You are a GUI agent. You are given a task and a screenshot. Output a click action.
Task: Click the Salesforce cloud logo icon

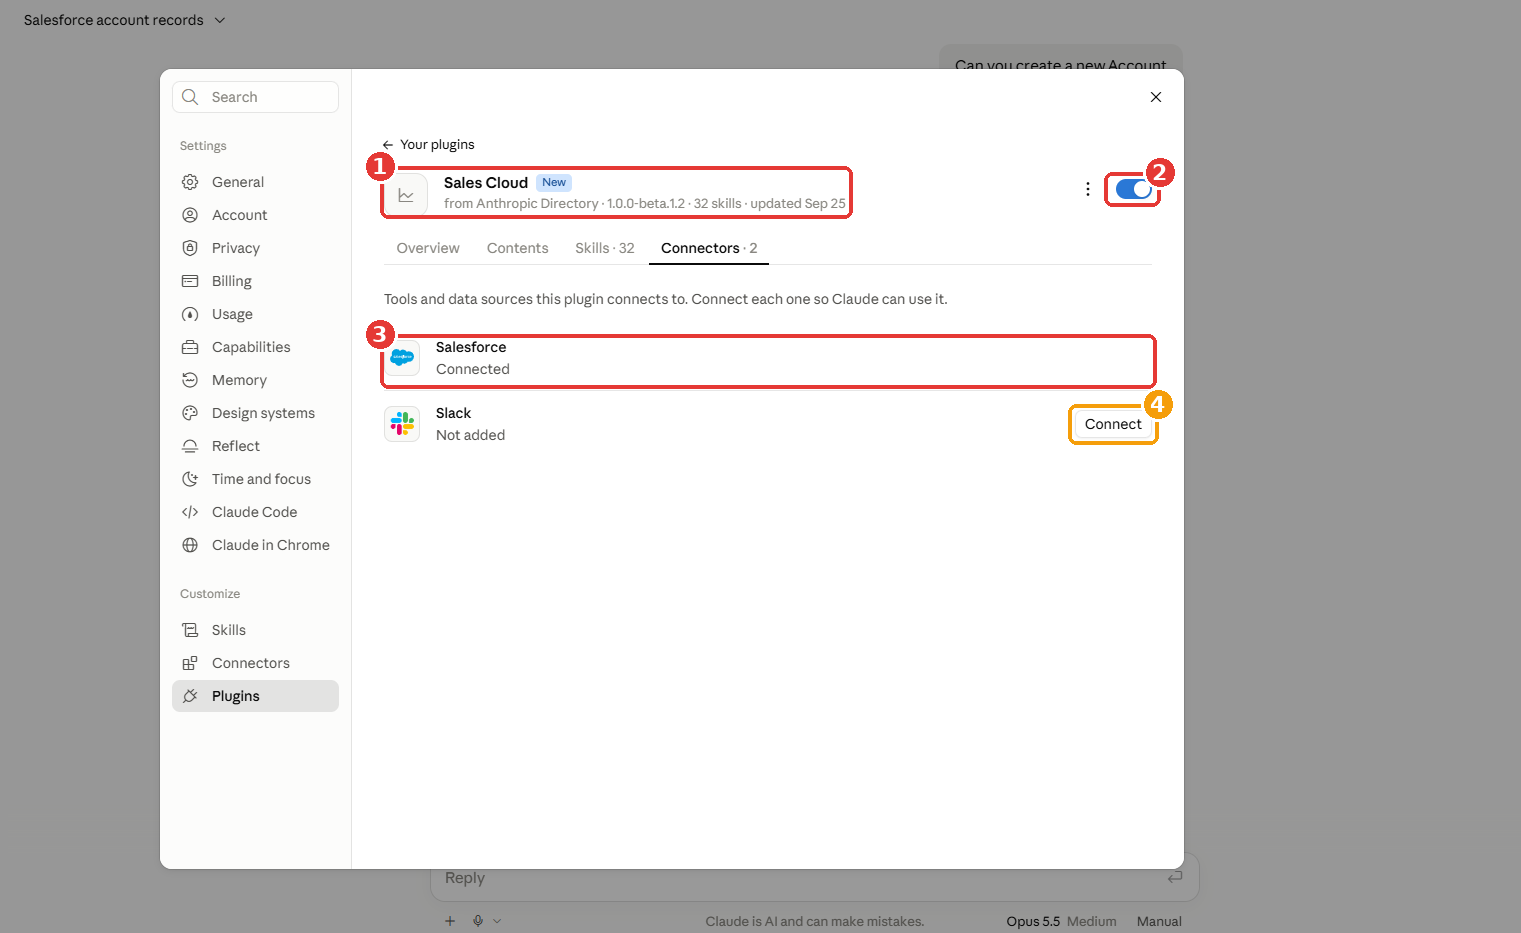click(402, 358)
